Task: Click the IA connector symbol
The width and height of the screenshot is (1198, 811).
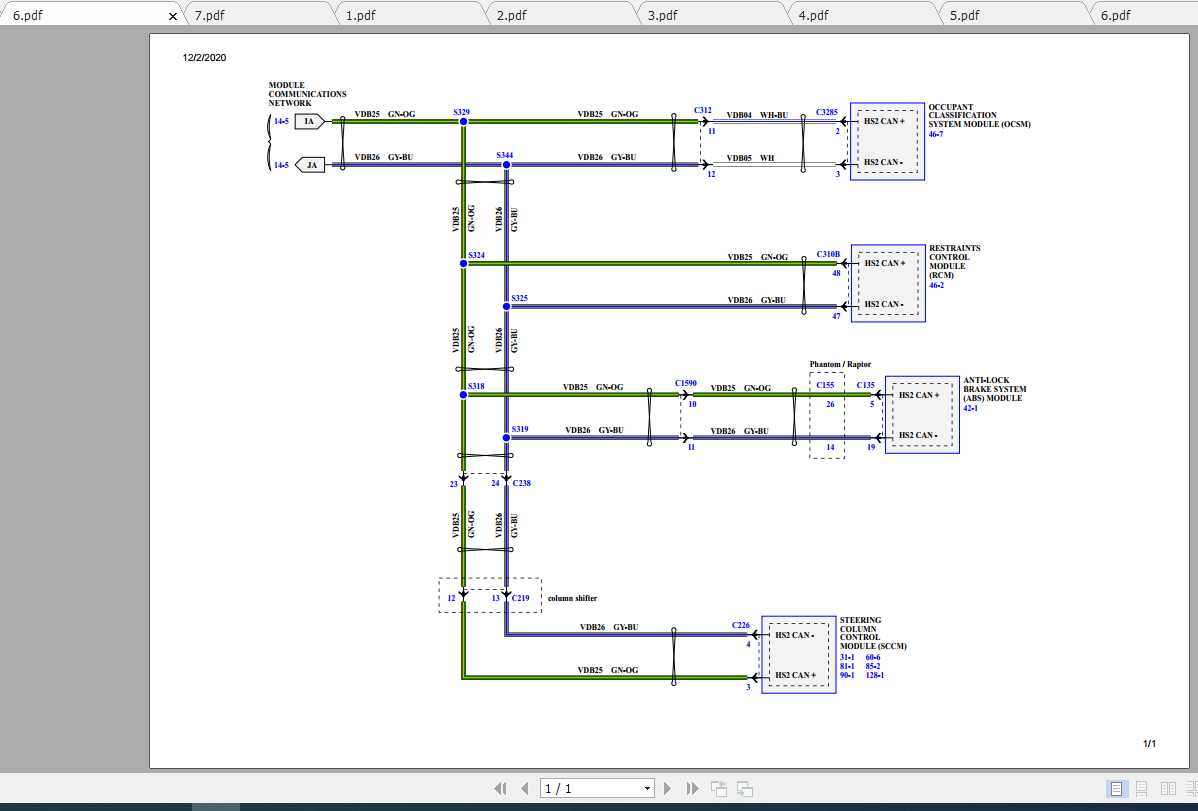Action: [x=310, y=122]
